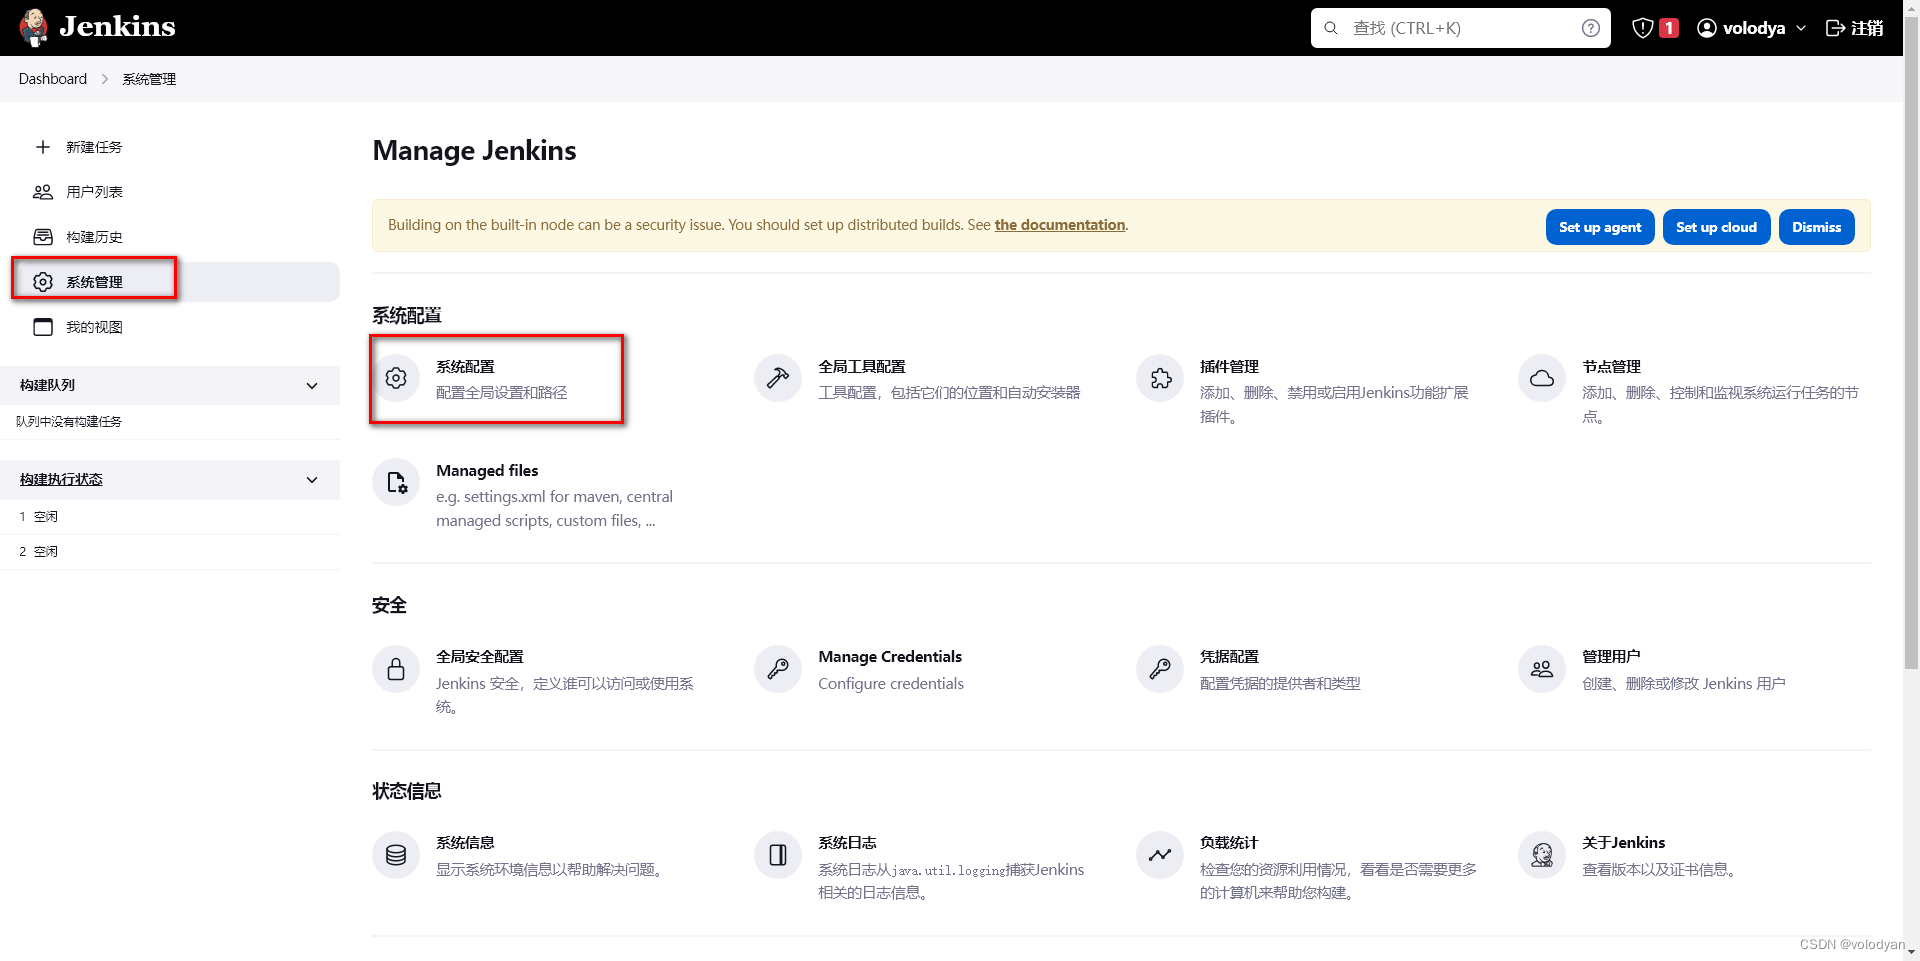Click the 负载统计 chart-line icon
Image resolution: width=1920 pixels, height=961 pixels.
click(1160, 855)
